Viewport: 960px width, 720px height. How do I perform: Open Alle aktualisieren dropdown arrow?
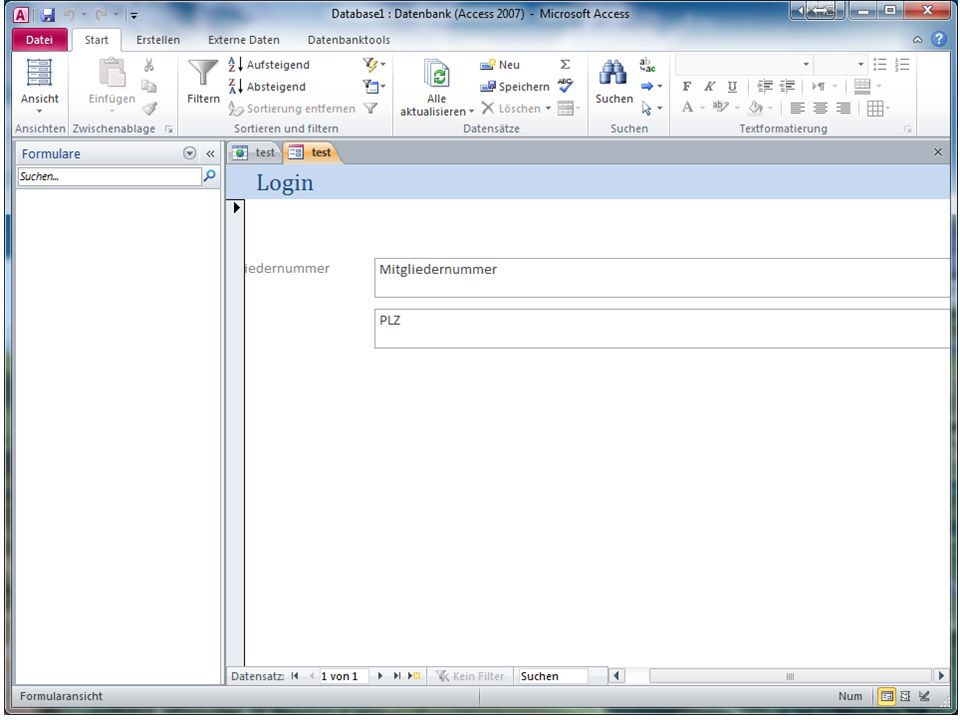point(471,111)
